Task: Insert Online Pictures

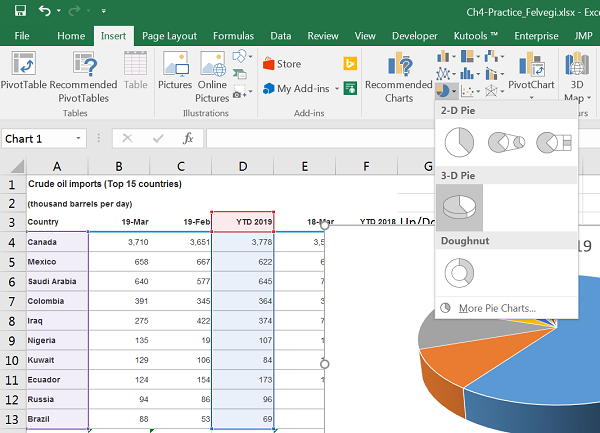Action: click(212, 77)
